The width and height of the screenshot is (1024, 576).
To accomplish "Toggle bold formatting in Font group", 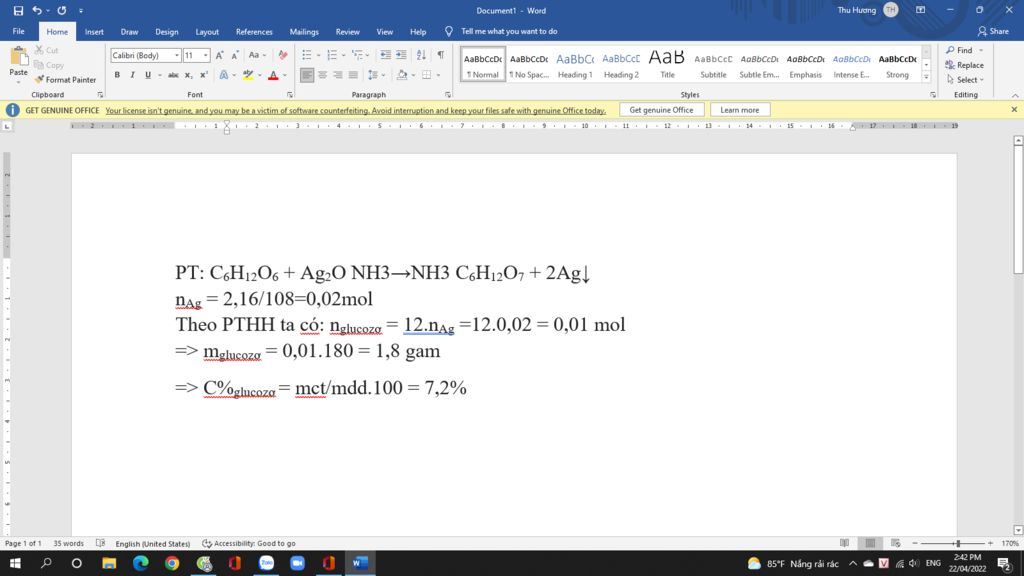I will coord(117,75).
